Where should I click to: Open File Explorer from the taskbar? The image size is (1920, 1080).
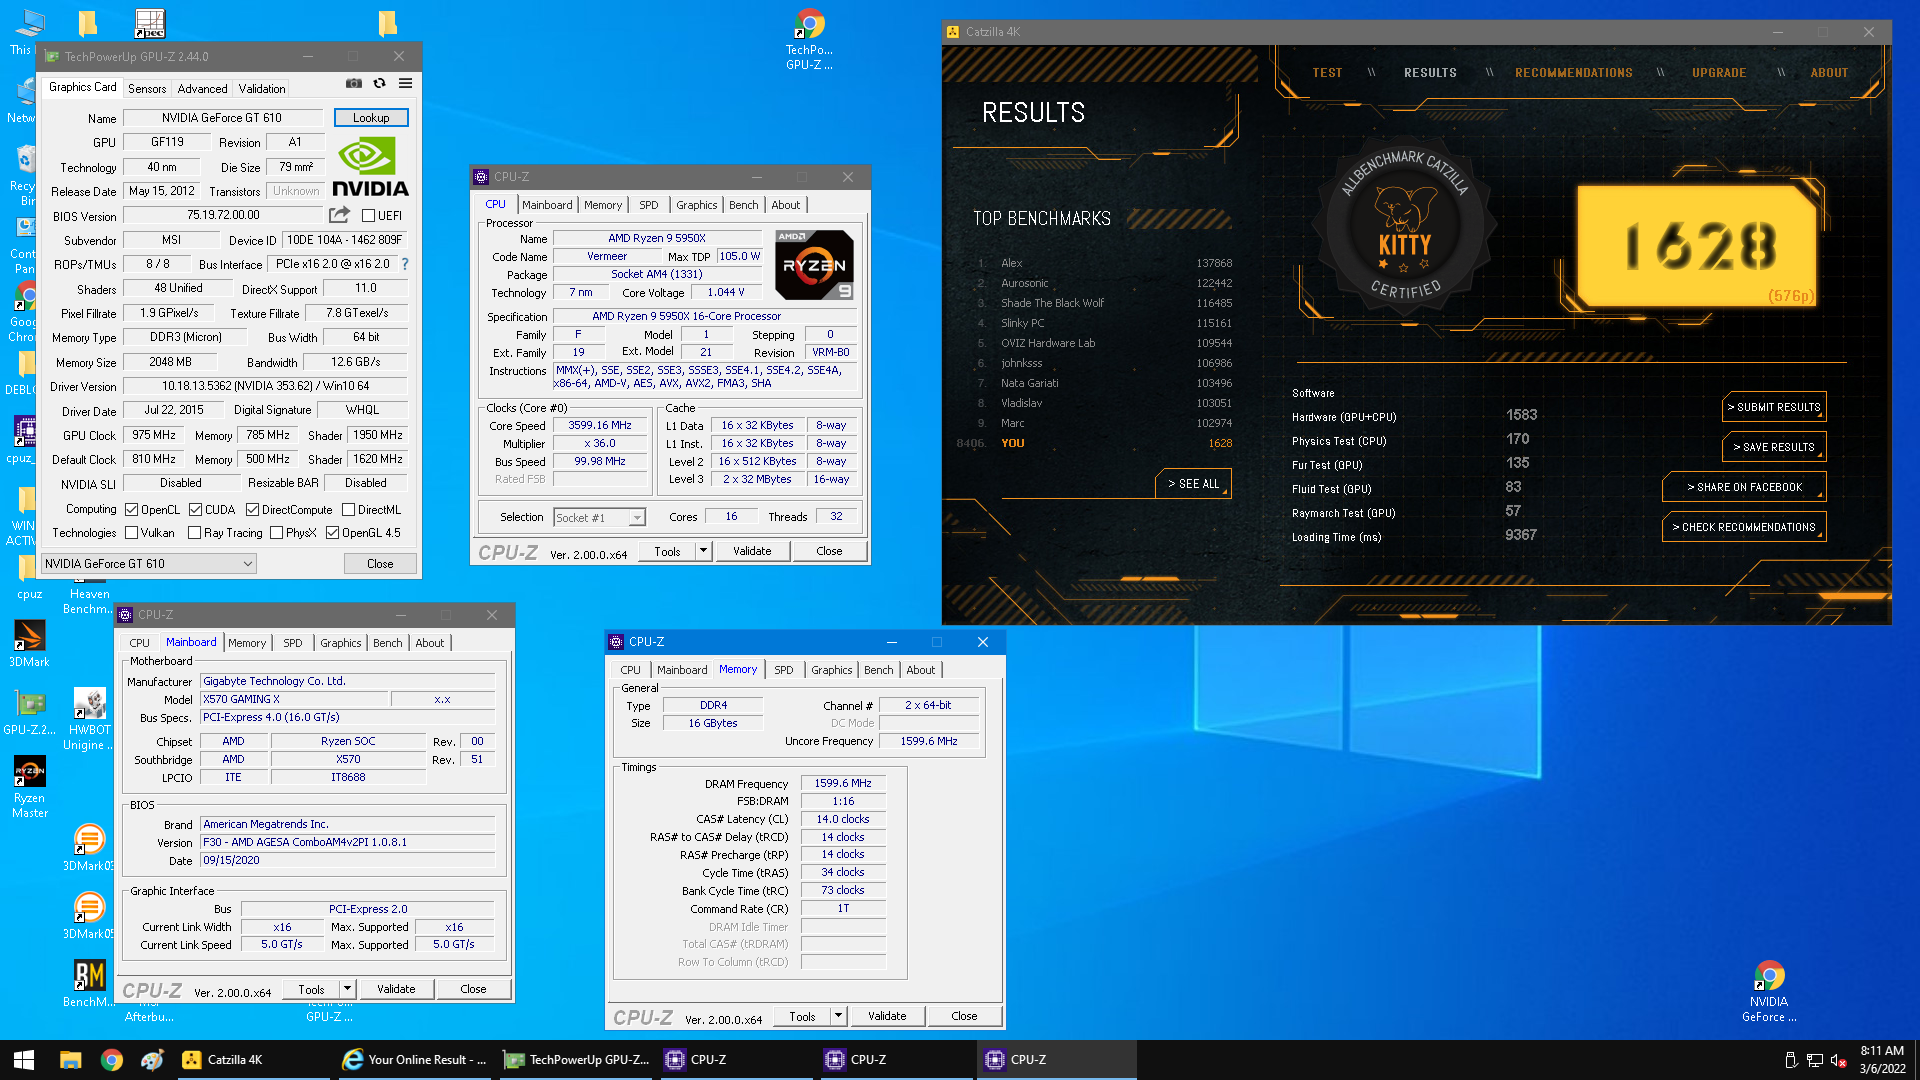70,1060
